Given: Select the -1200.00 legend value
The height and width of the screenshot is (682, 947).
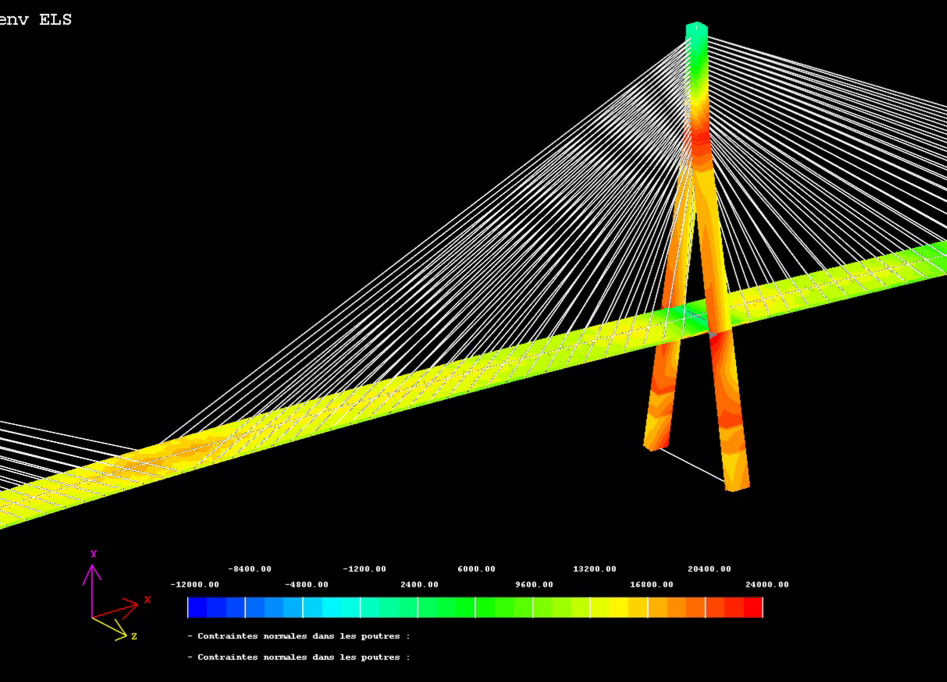Looking at the screenshot, I should [364, 569].
